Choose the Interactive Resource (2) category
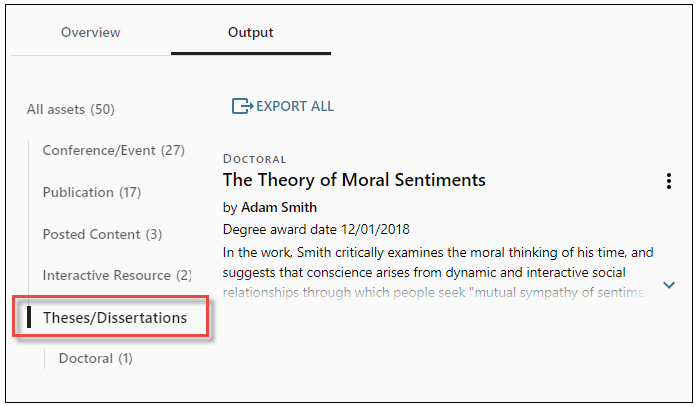 [x=117, y=275]
